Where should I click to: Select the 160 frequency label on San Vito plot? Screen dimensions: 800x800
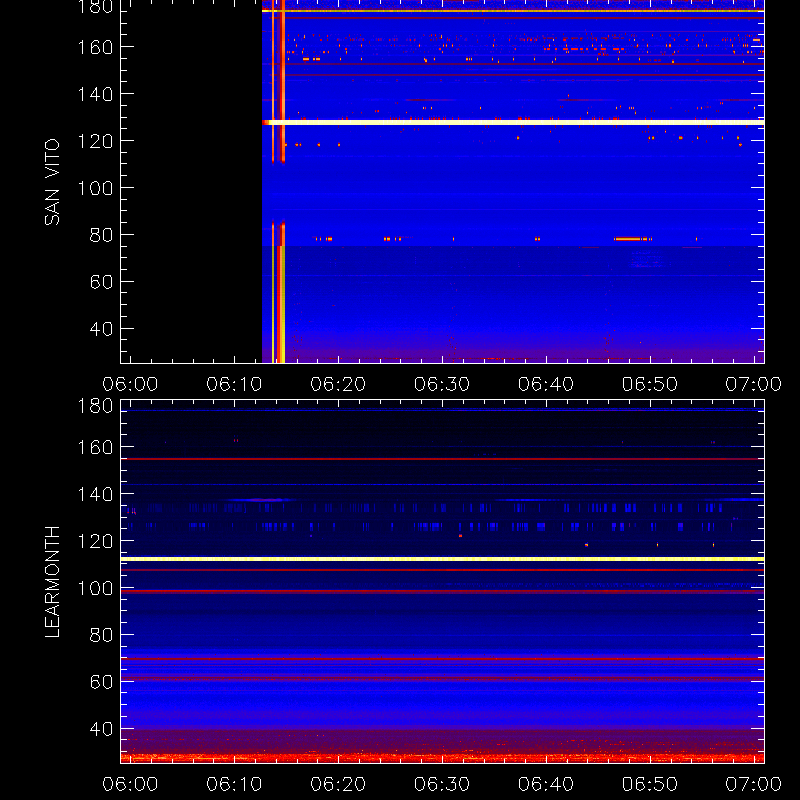pos(95,47)
